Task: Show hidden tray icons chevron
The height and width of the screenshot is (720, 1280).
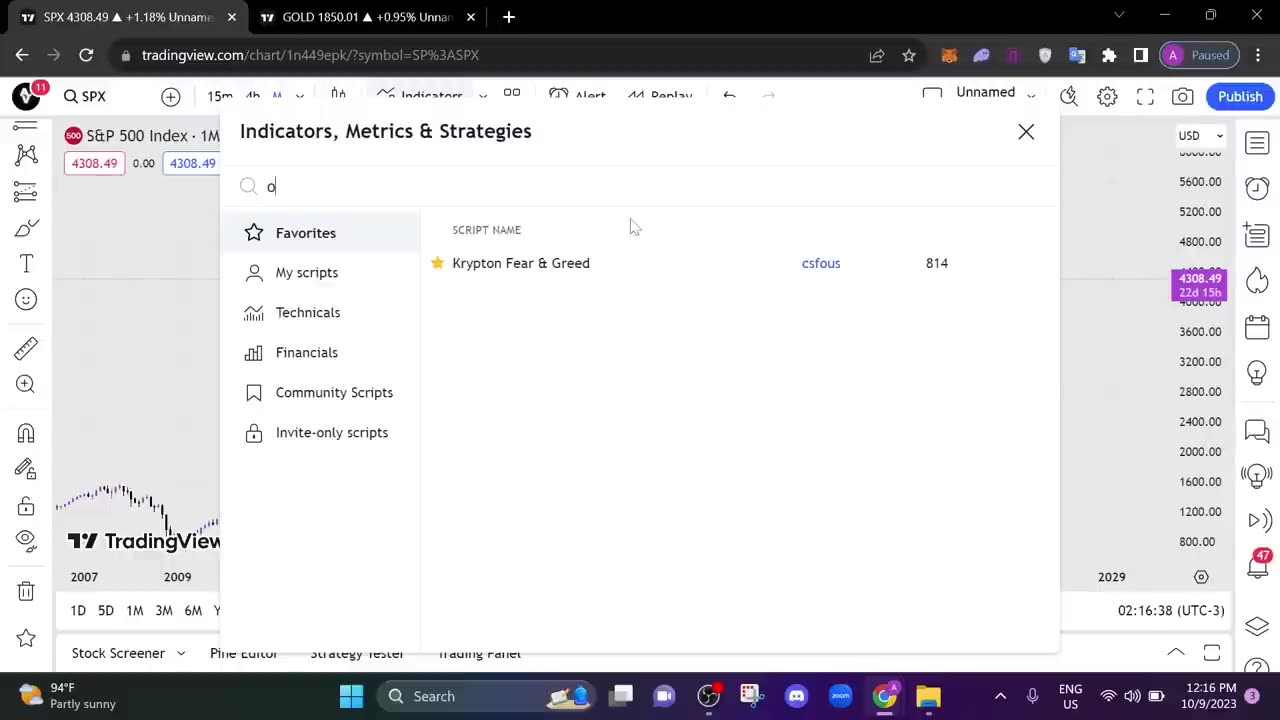Action: pyautogui.click(x=1000, y=696)
